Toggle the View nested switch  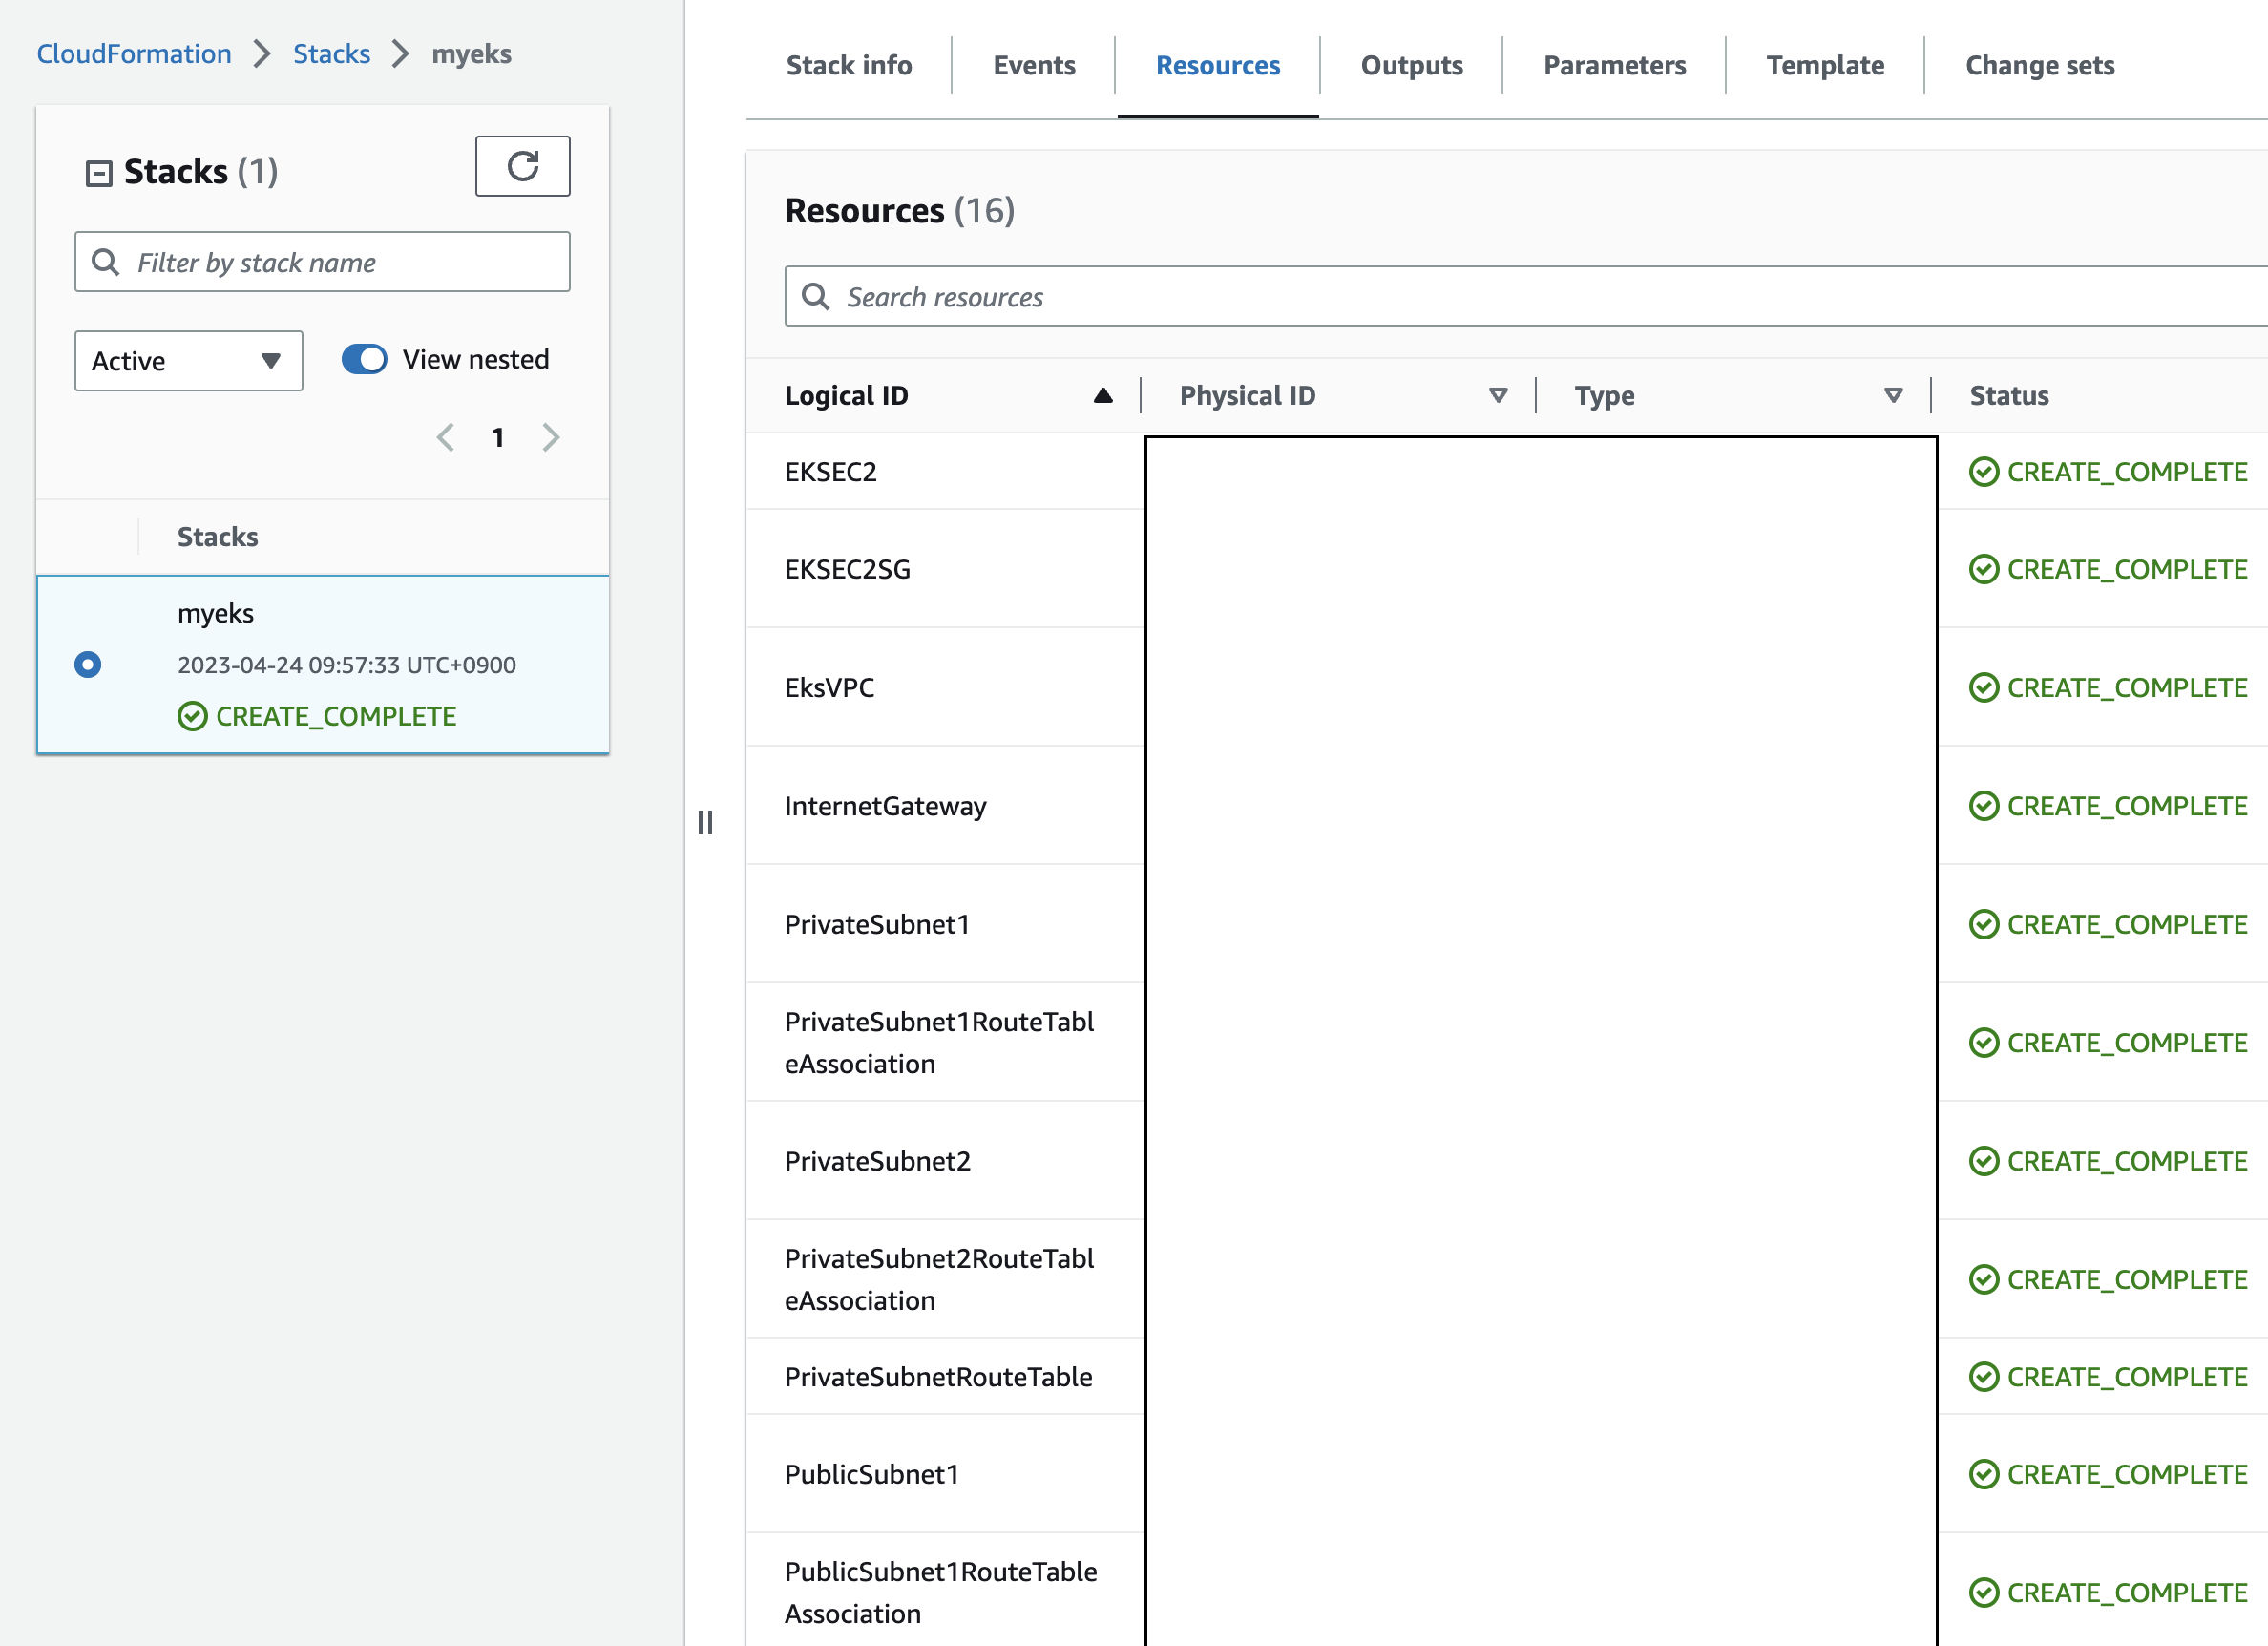pyautogui.click(x=364, y=359)
